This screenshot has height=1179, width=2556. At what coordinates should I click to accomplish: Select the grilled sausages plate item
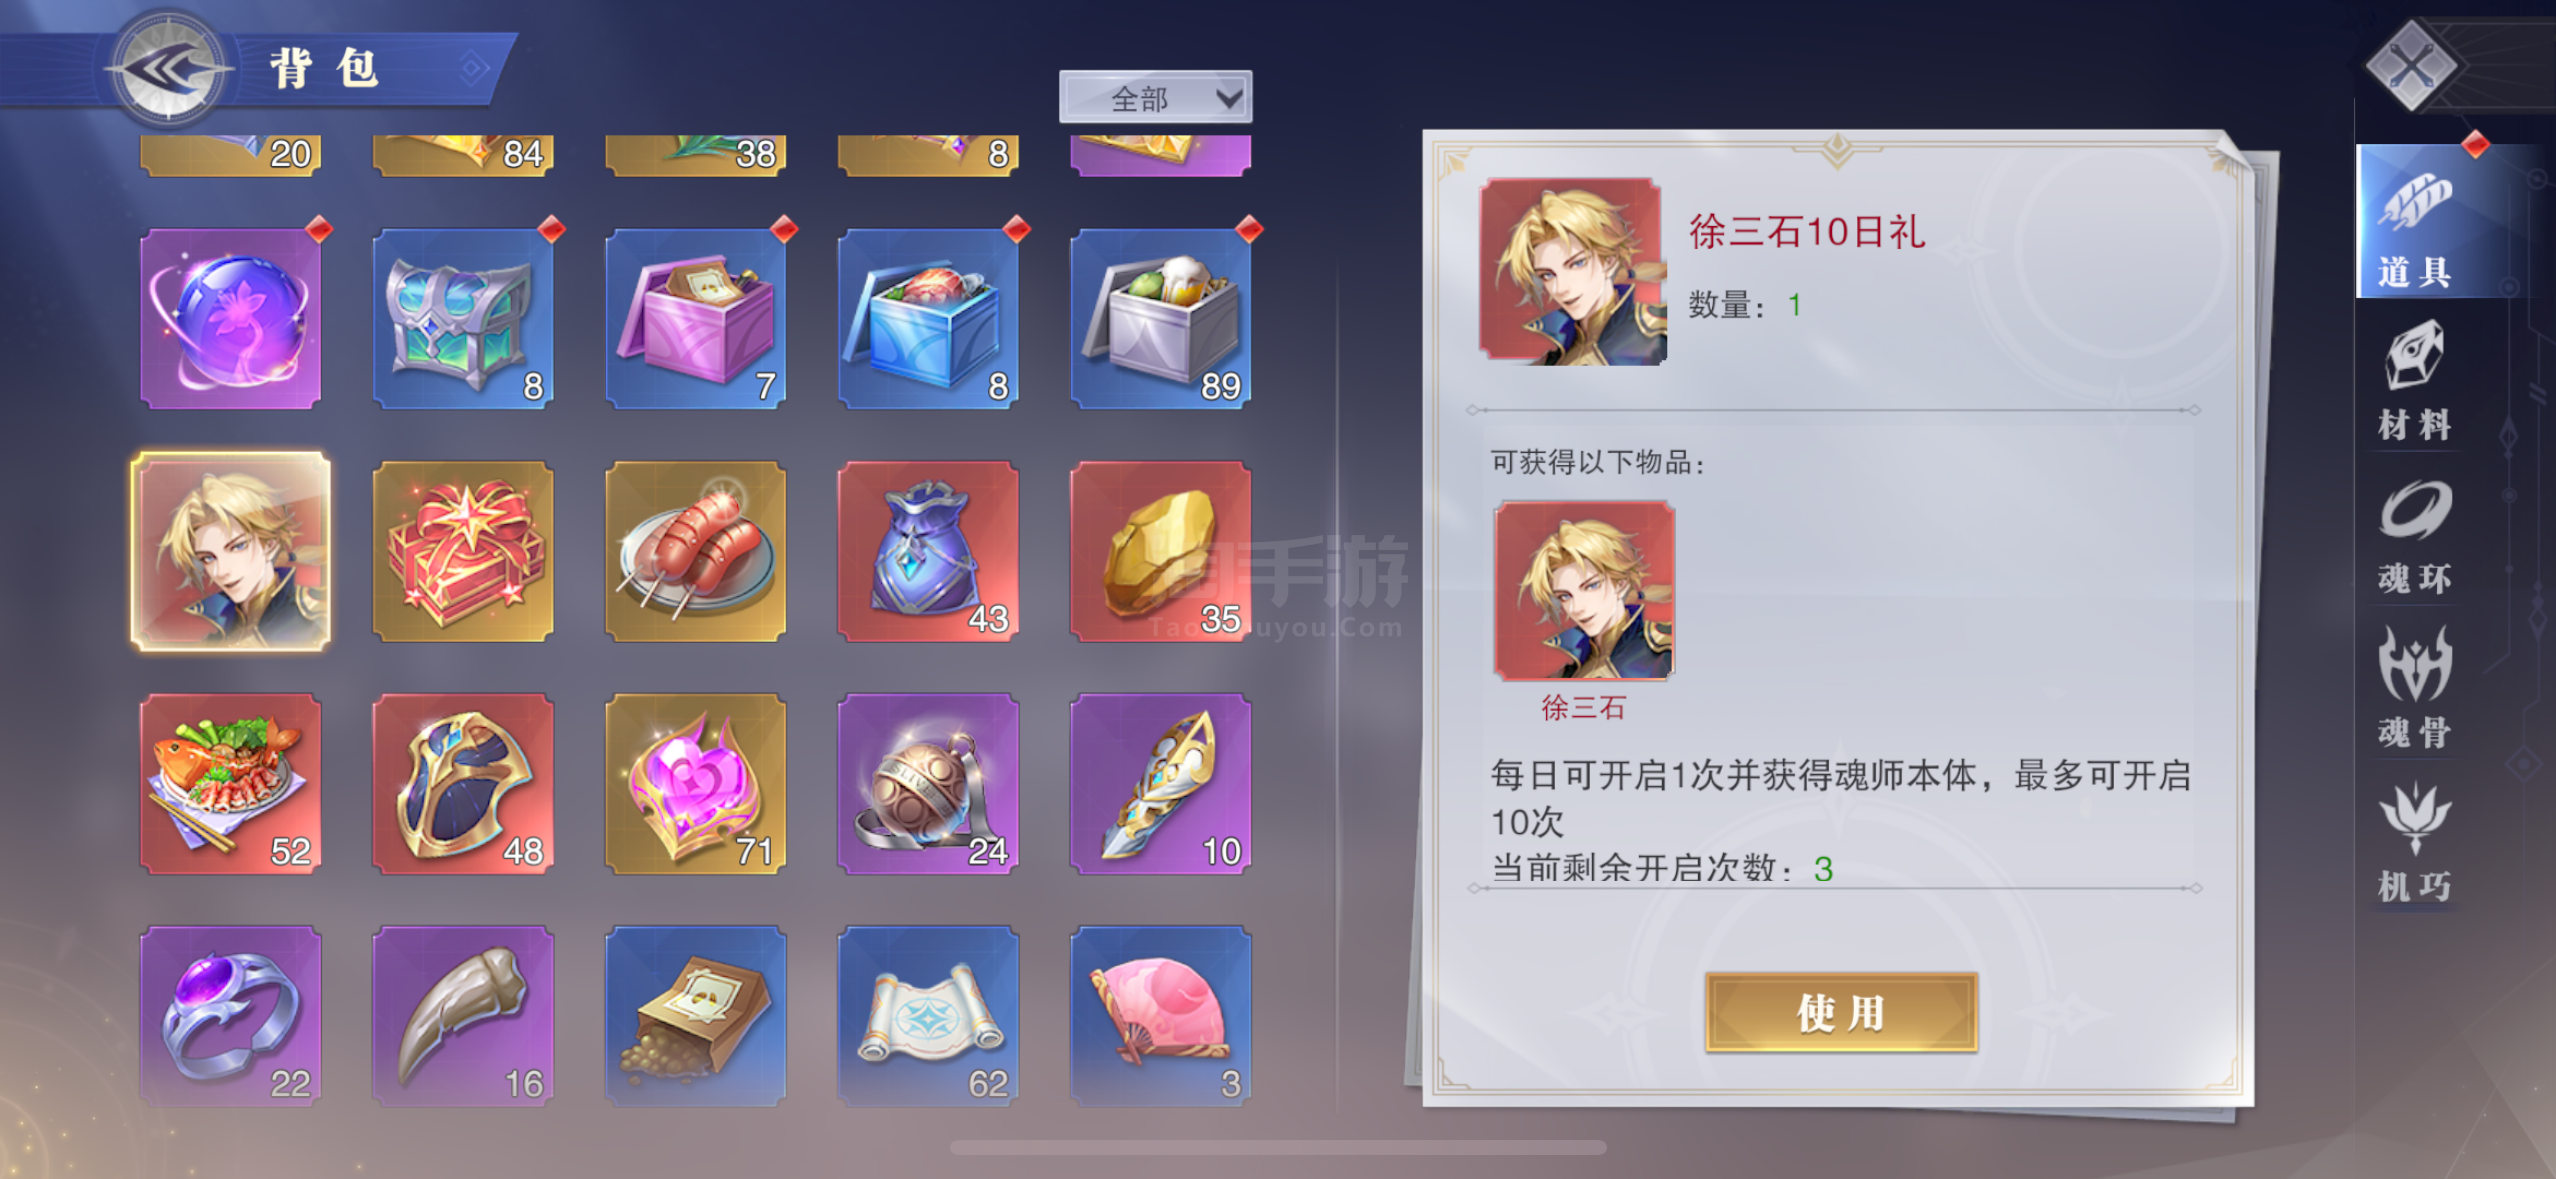click(695, 551)
